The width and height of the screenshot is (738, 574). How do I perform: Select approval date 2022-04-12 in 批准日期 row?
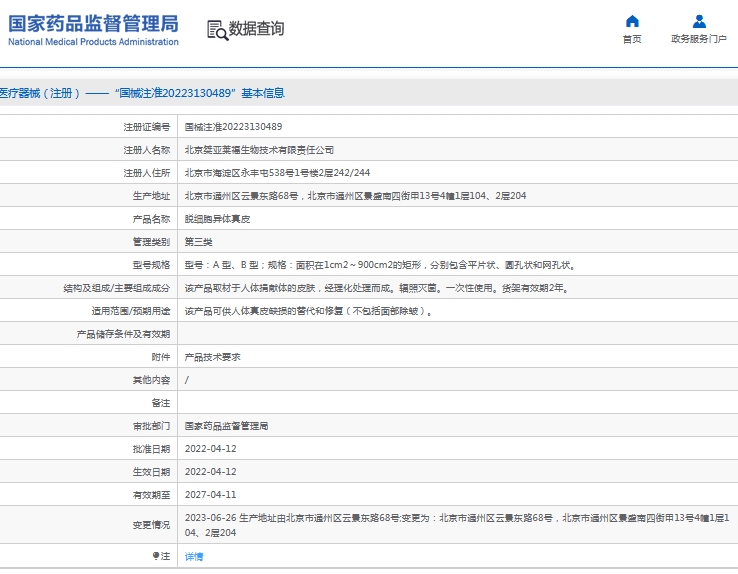coord(210,449)
